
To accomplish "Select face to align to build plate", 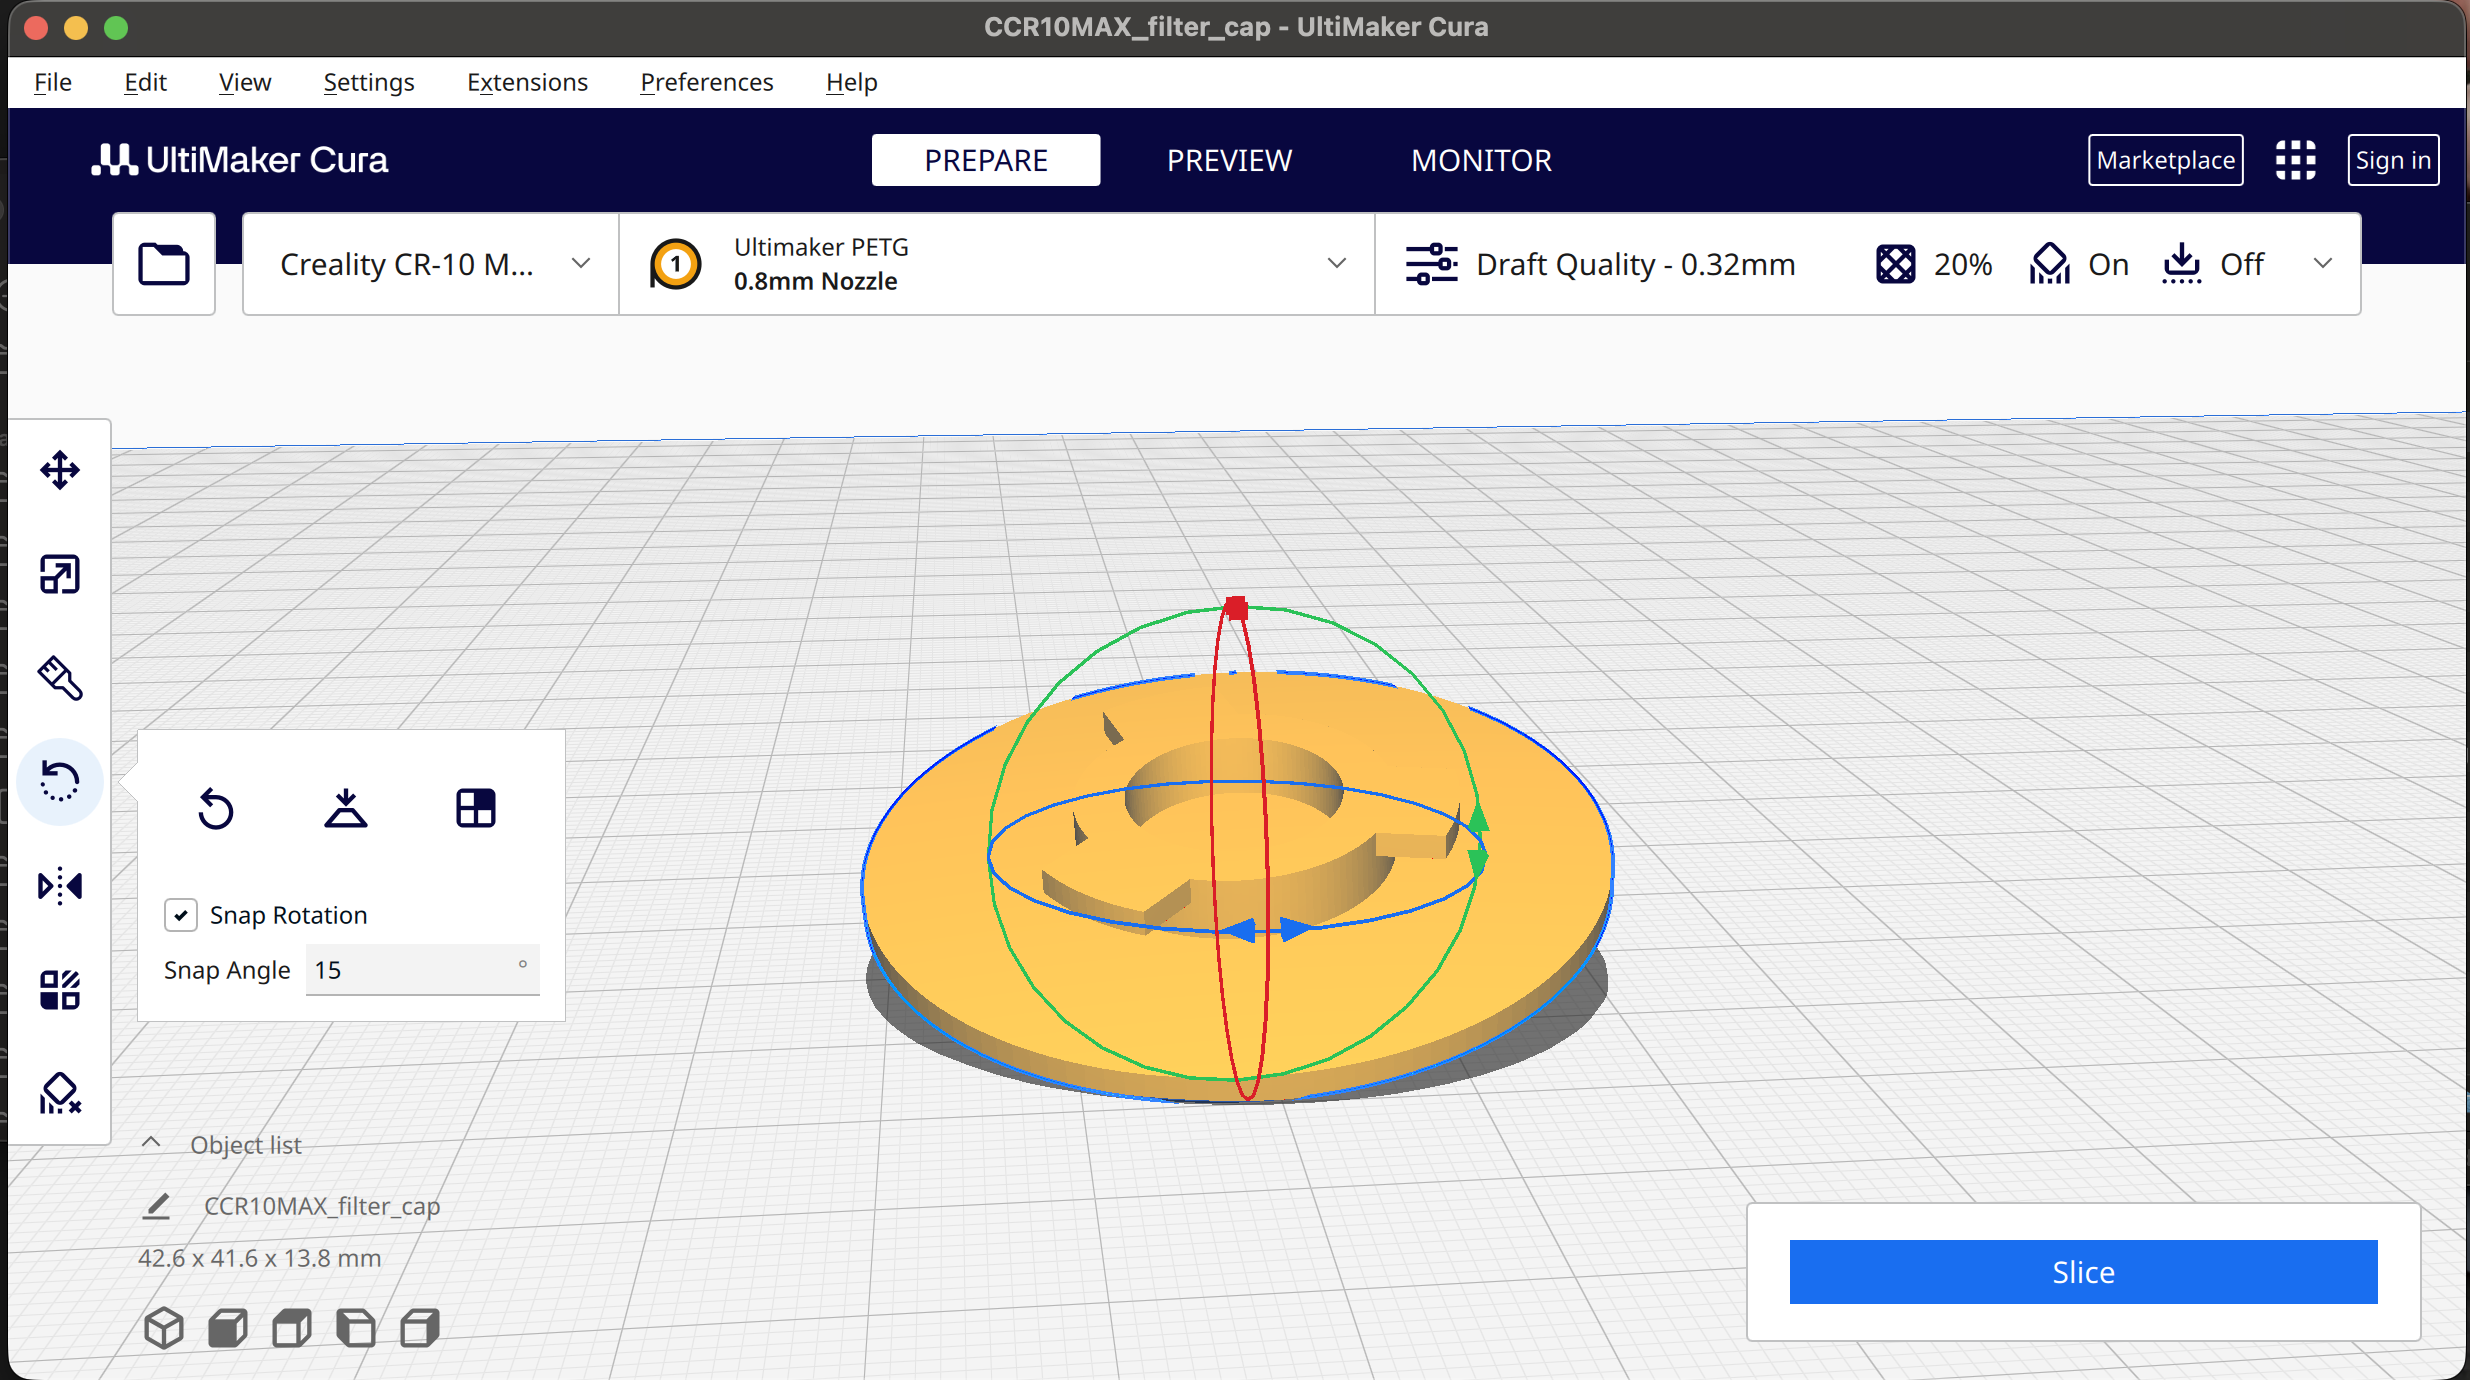I will [x=476, y=808].
